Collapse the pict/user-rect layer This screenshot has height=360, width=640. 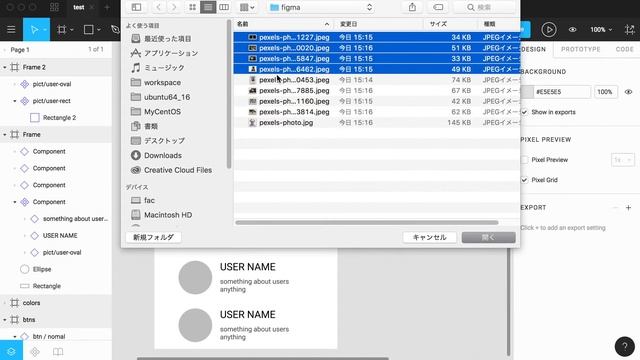pos(15,101)
